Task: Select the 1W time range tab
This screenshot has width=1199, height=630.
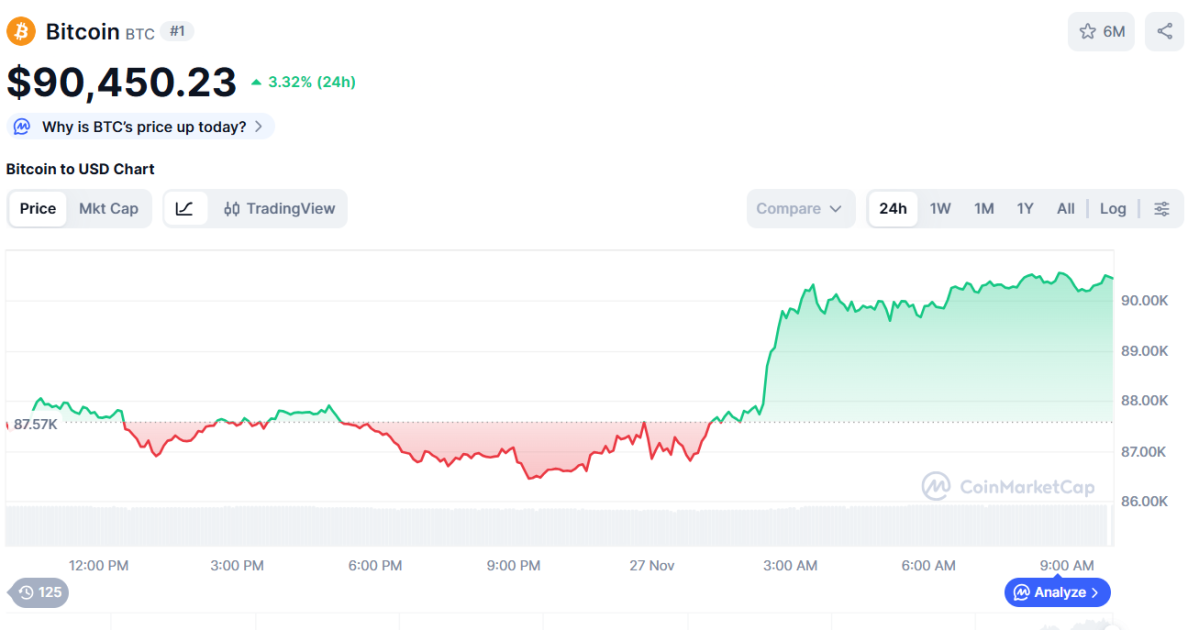Action: point(940,208)
